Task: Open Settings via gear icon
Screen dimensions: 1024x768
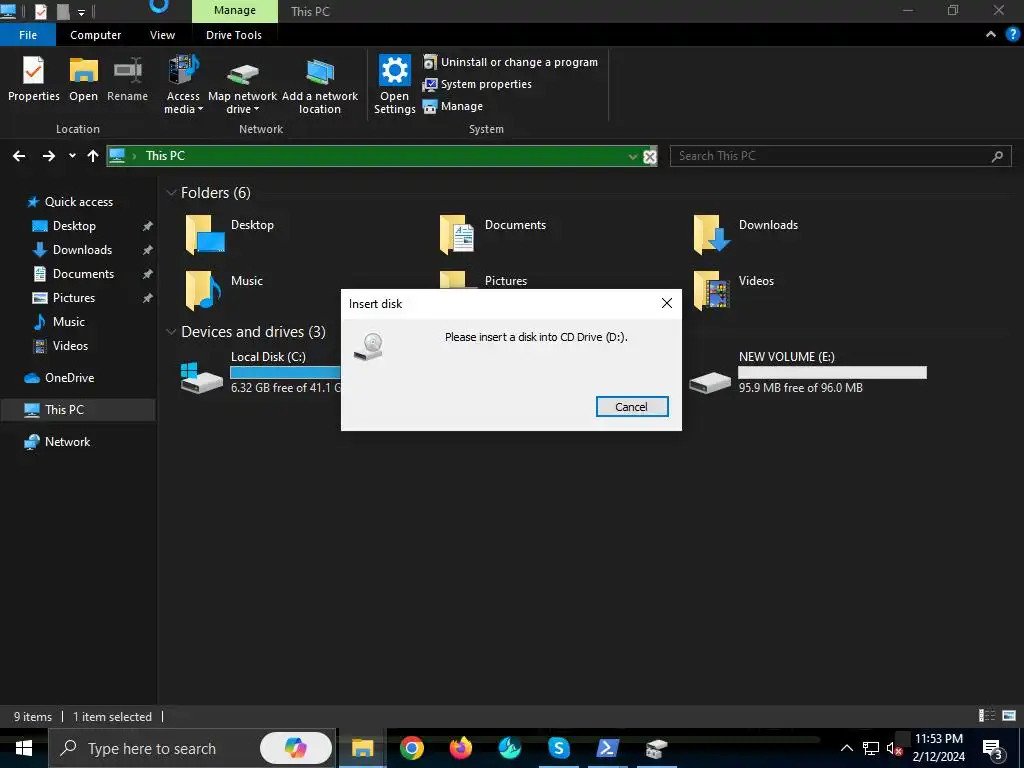Action: (x=394, y=85)
